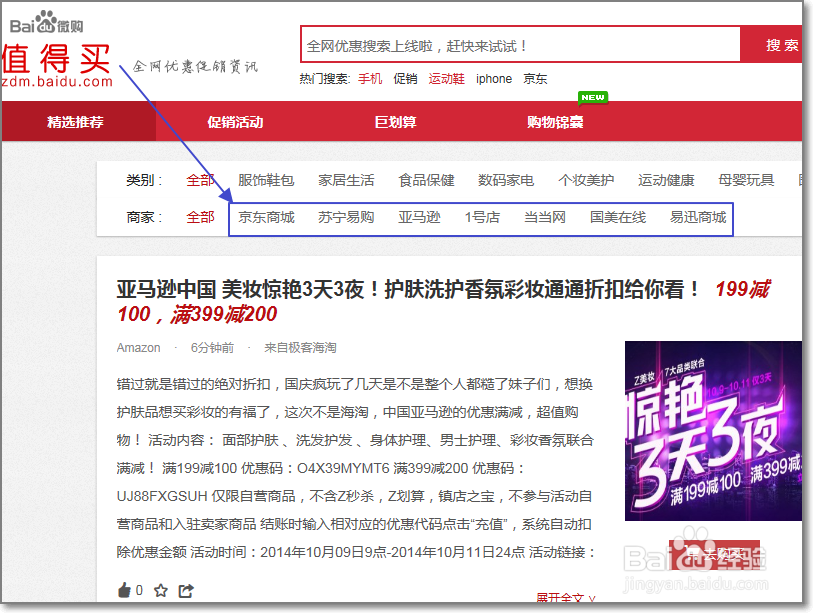Filter category by 服饰鞋包

coord(266,180)
